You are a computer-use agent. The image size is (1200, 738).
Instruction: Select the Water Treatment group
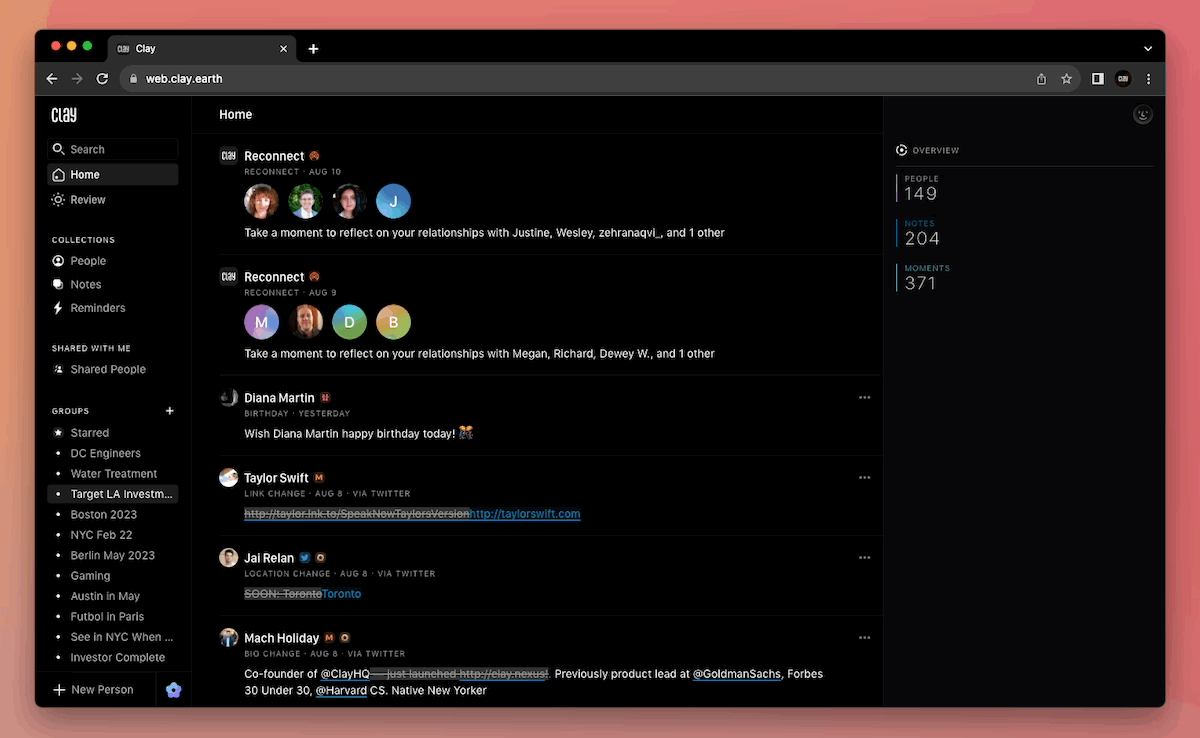112,474
